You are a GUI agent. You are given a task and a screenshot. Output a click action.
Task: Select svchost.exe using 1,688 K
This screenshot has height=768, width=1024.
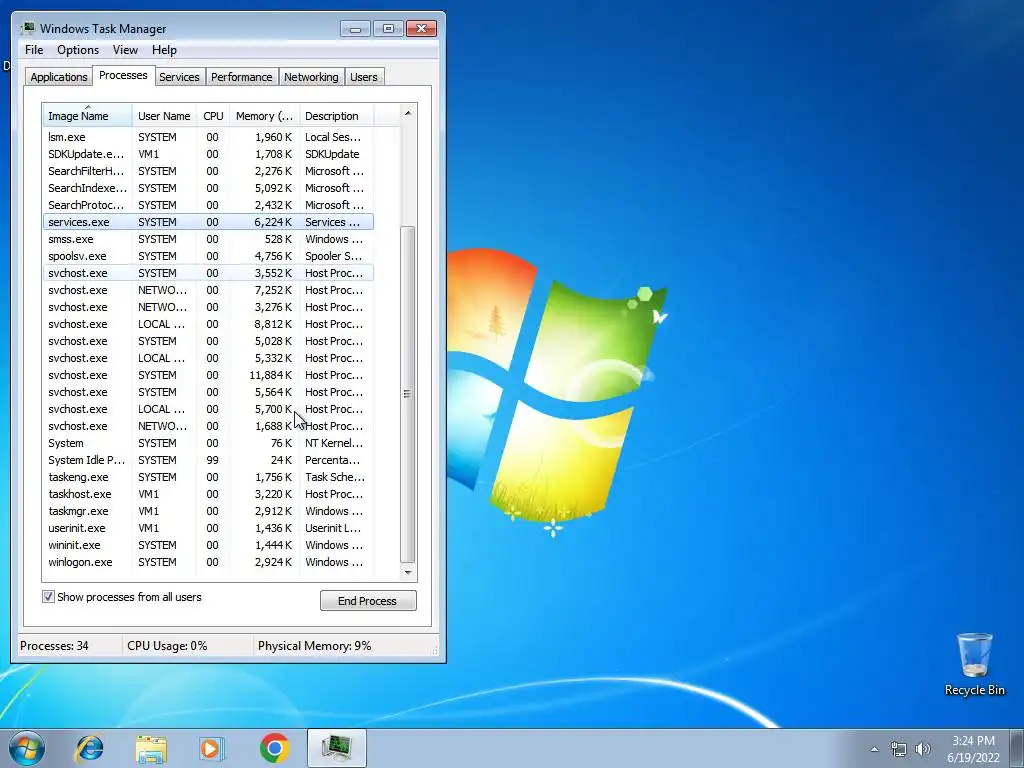pos(208,426)
